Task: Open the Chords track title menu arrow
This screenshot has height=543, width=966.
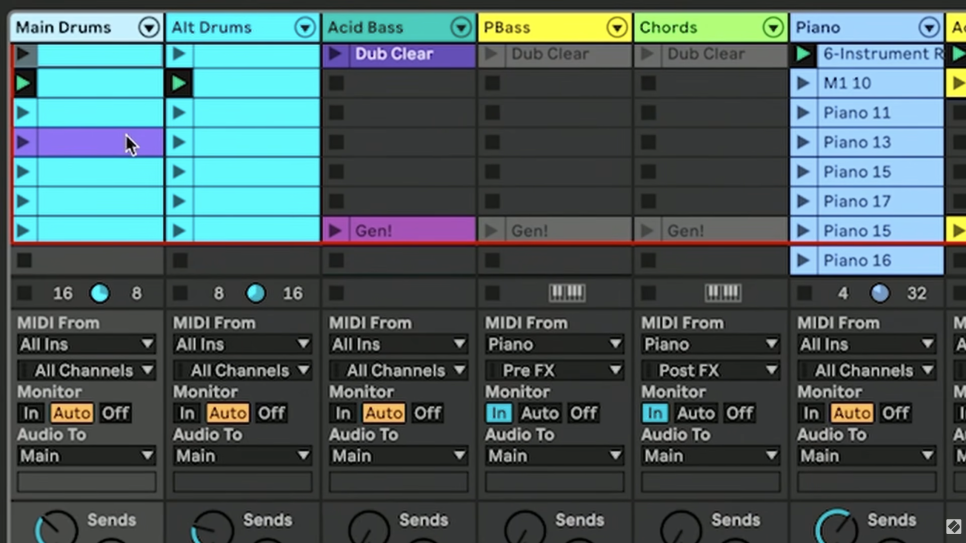Action: (x=773, y=28)
